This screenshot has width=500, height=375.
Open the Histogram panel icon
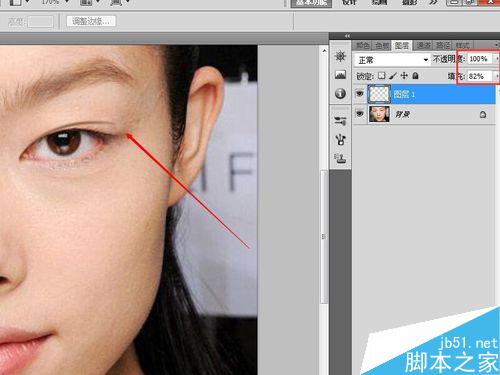[340, 75]
